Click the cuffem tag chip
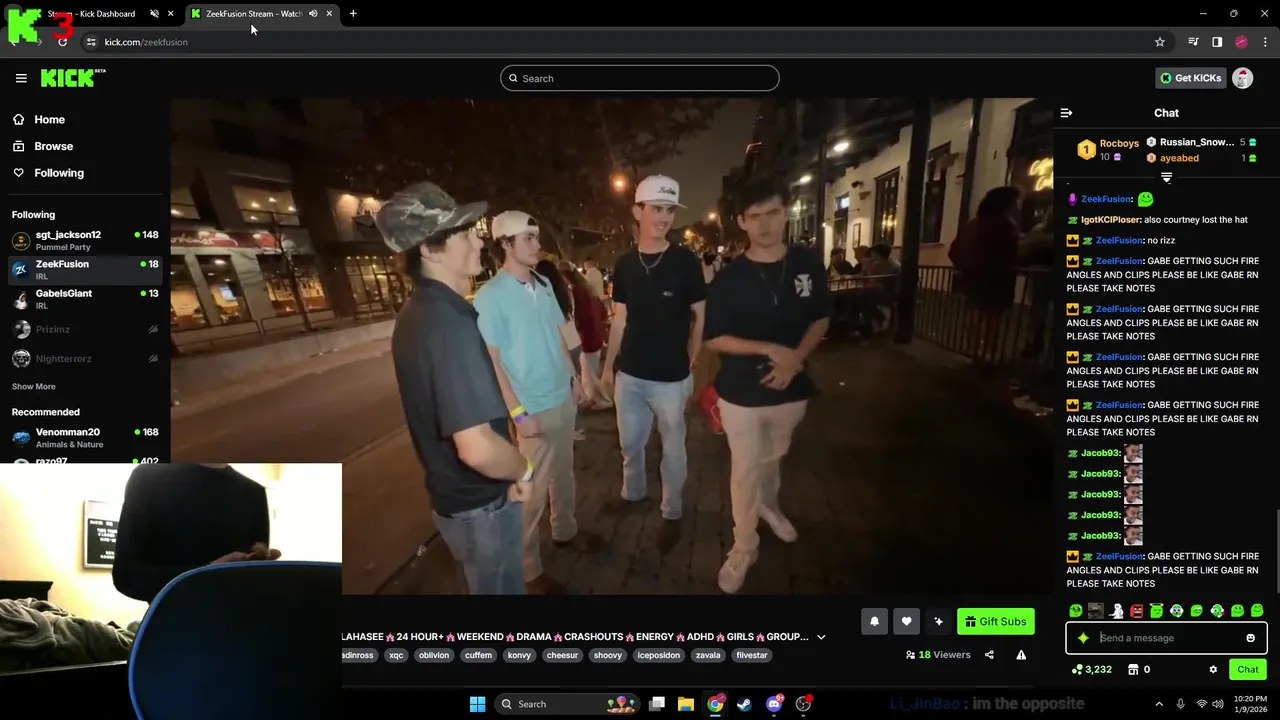This screenshot has width=1280, height=720. [x=478, y=655]
